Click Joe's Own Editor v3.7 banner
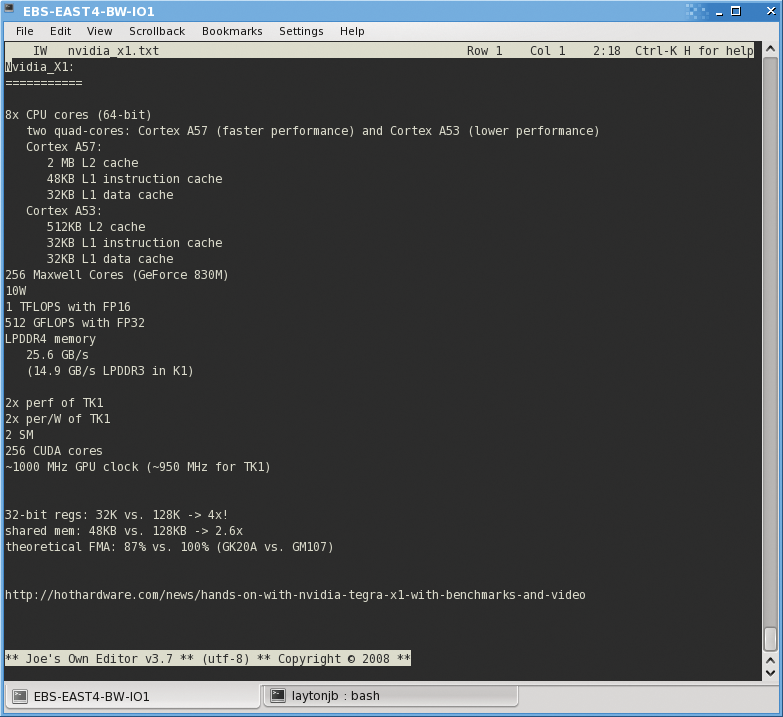Screen dimensions: 783x717 point(208,659)
